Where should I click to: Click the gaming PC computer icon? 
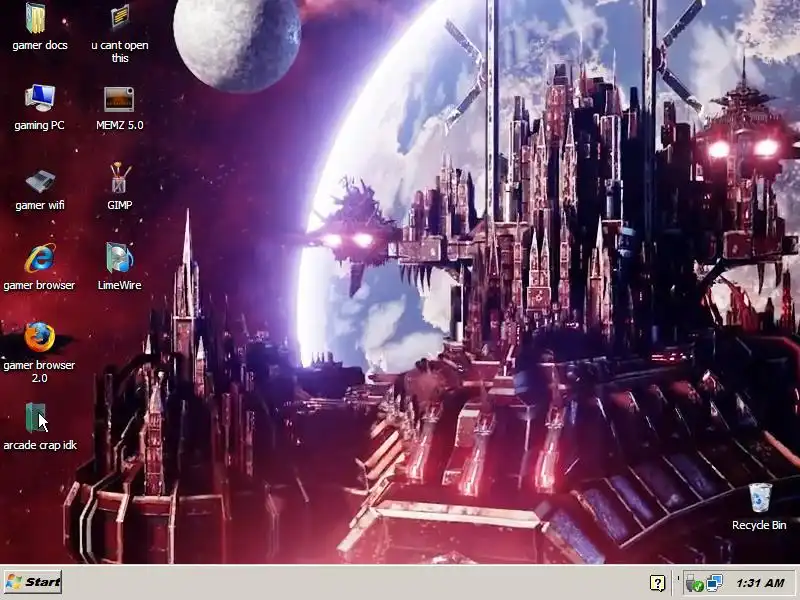point(40,98)
